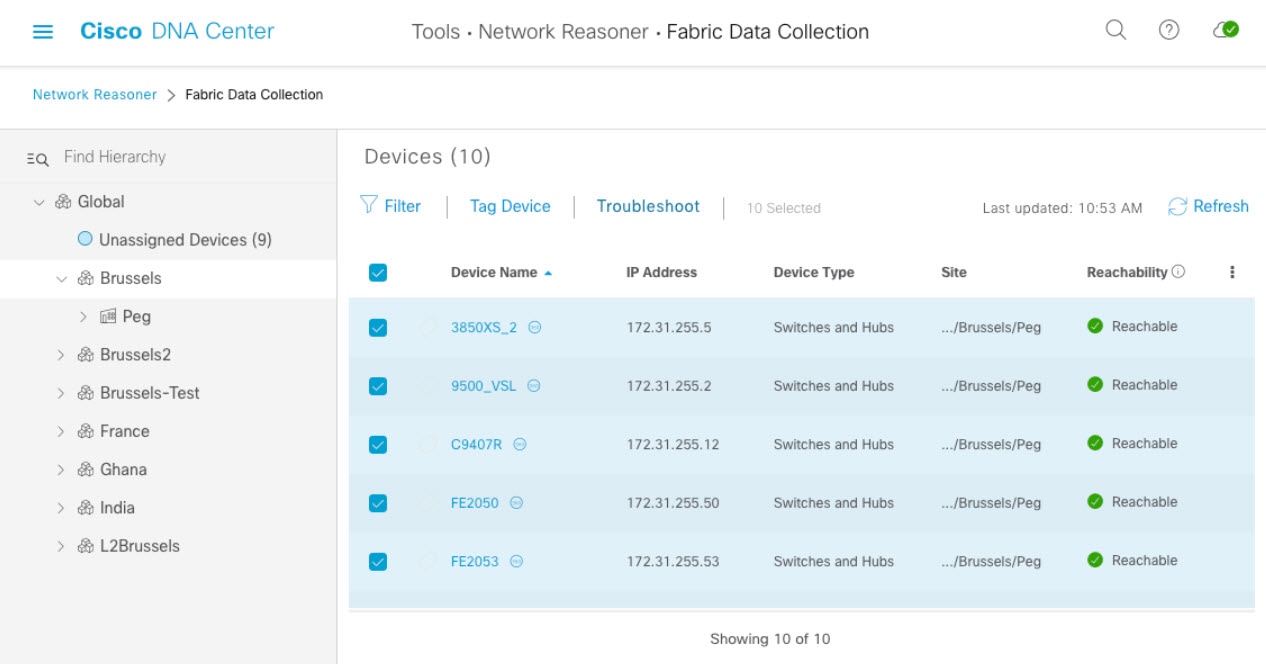Click the Cisco DNA Center logo
This screenshot has width=1266, height=664.
pos(177,31)
